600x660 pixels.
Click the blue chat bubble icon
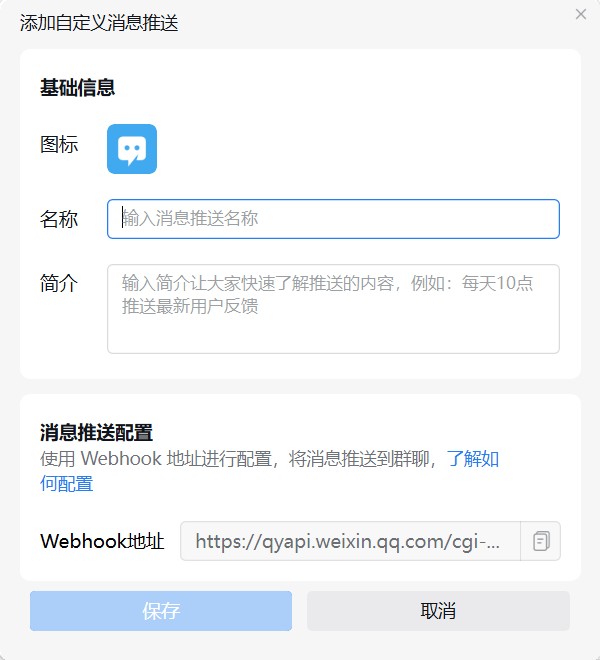pyautogui.click(x=132, y=149)
